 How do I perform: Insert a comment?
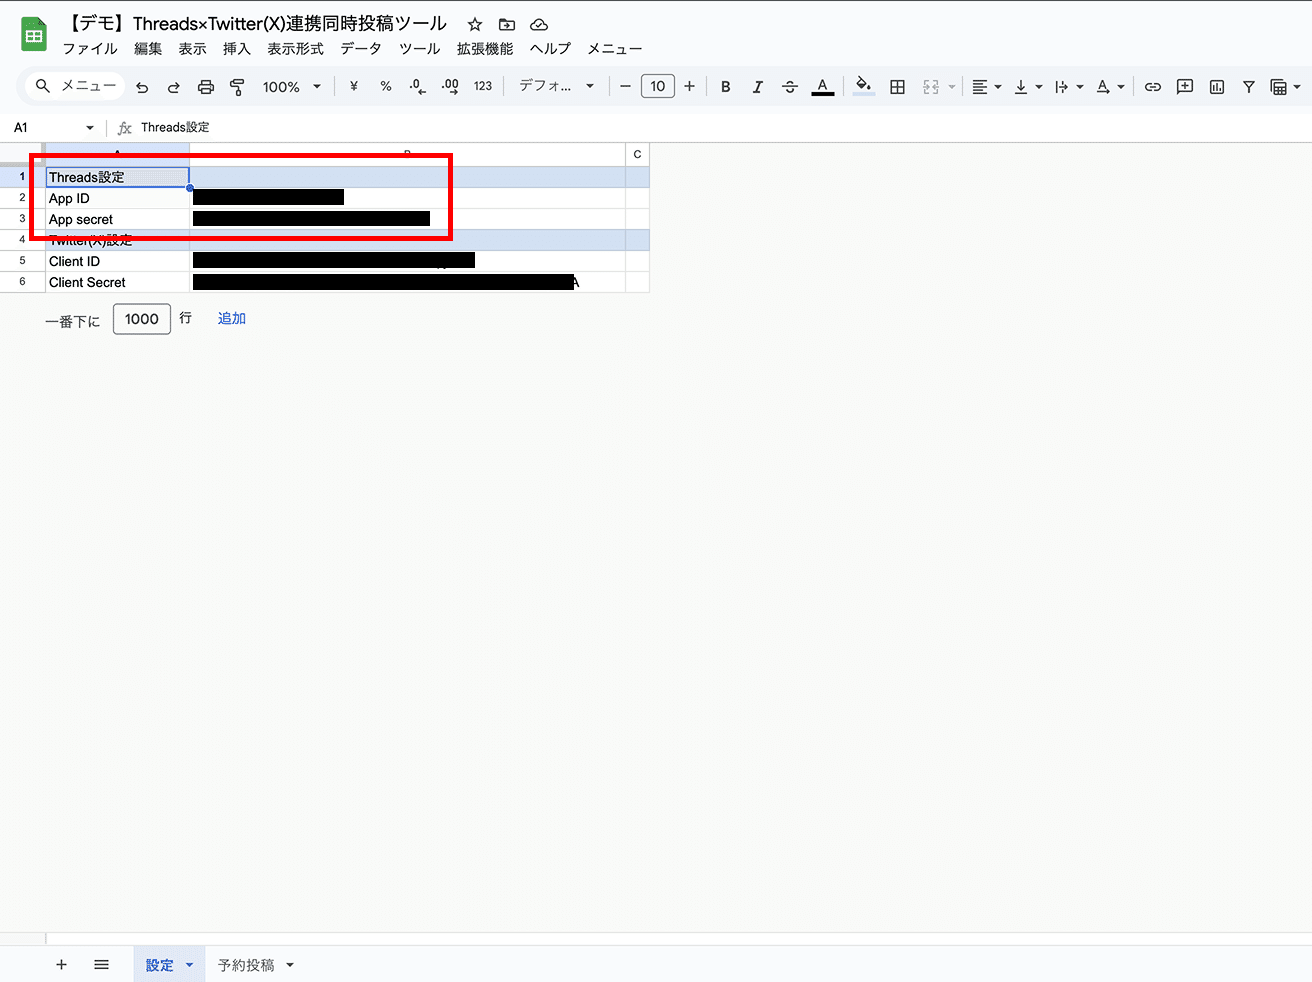coord(1185,87)
